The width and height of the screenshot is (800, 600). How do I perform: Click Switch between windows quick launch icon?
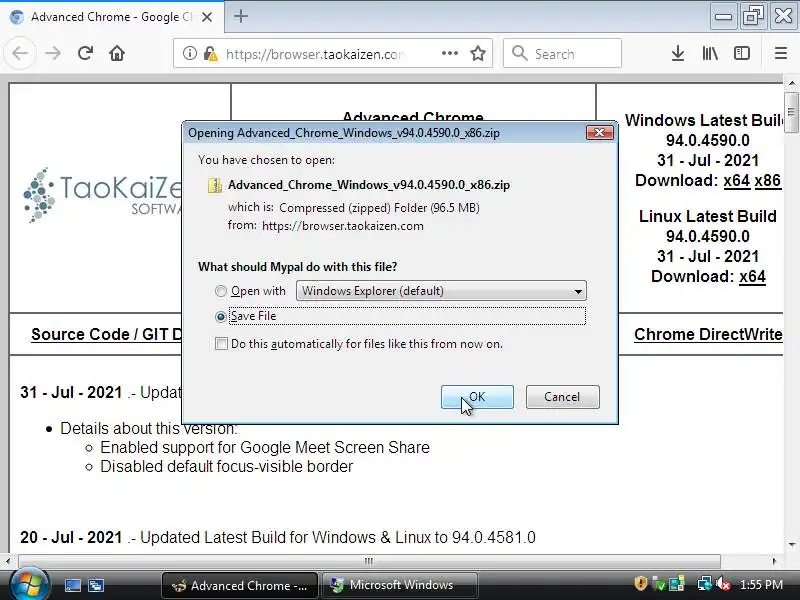coord(96,585)
